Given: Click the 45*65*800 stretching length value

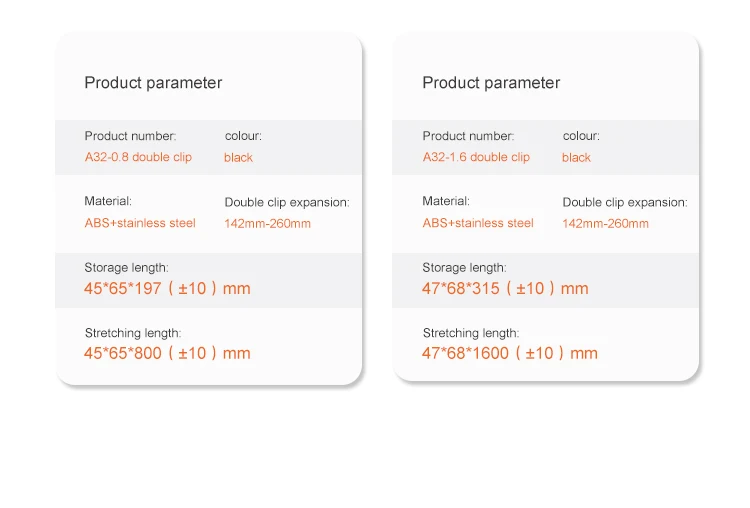Looking at the screenshot, I should coord(167,353).
